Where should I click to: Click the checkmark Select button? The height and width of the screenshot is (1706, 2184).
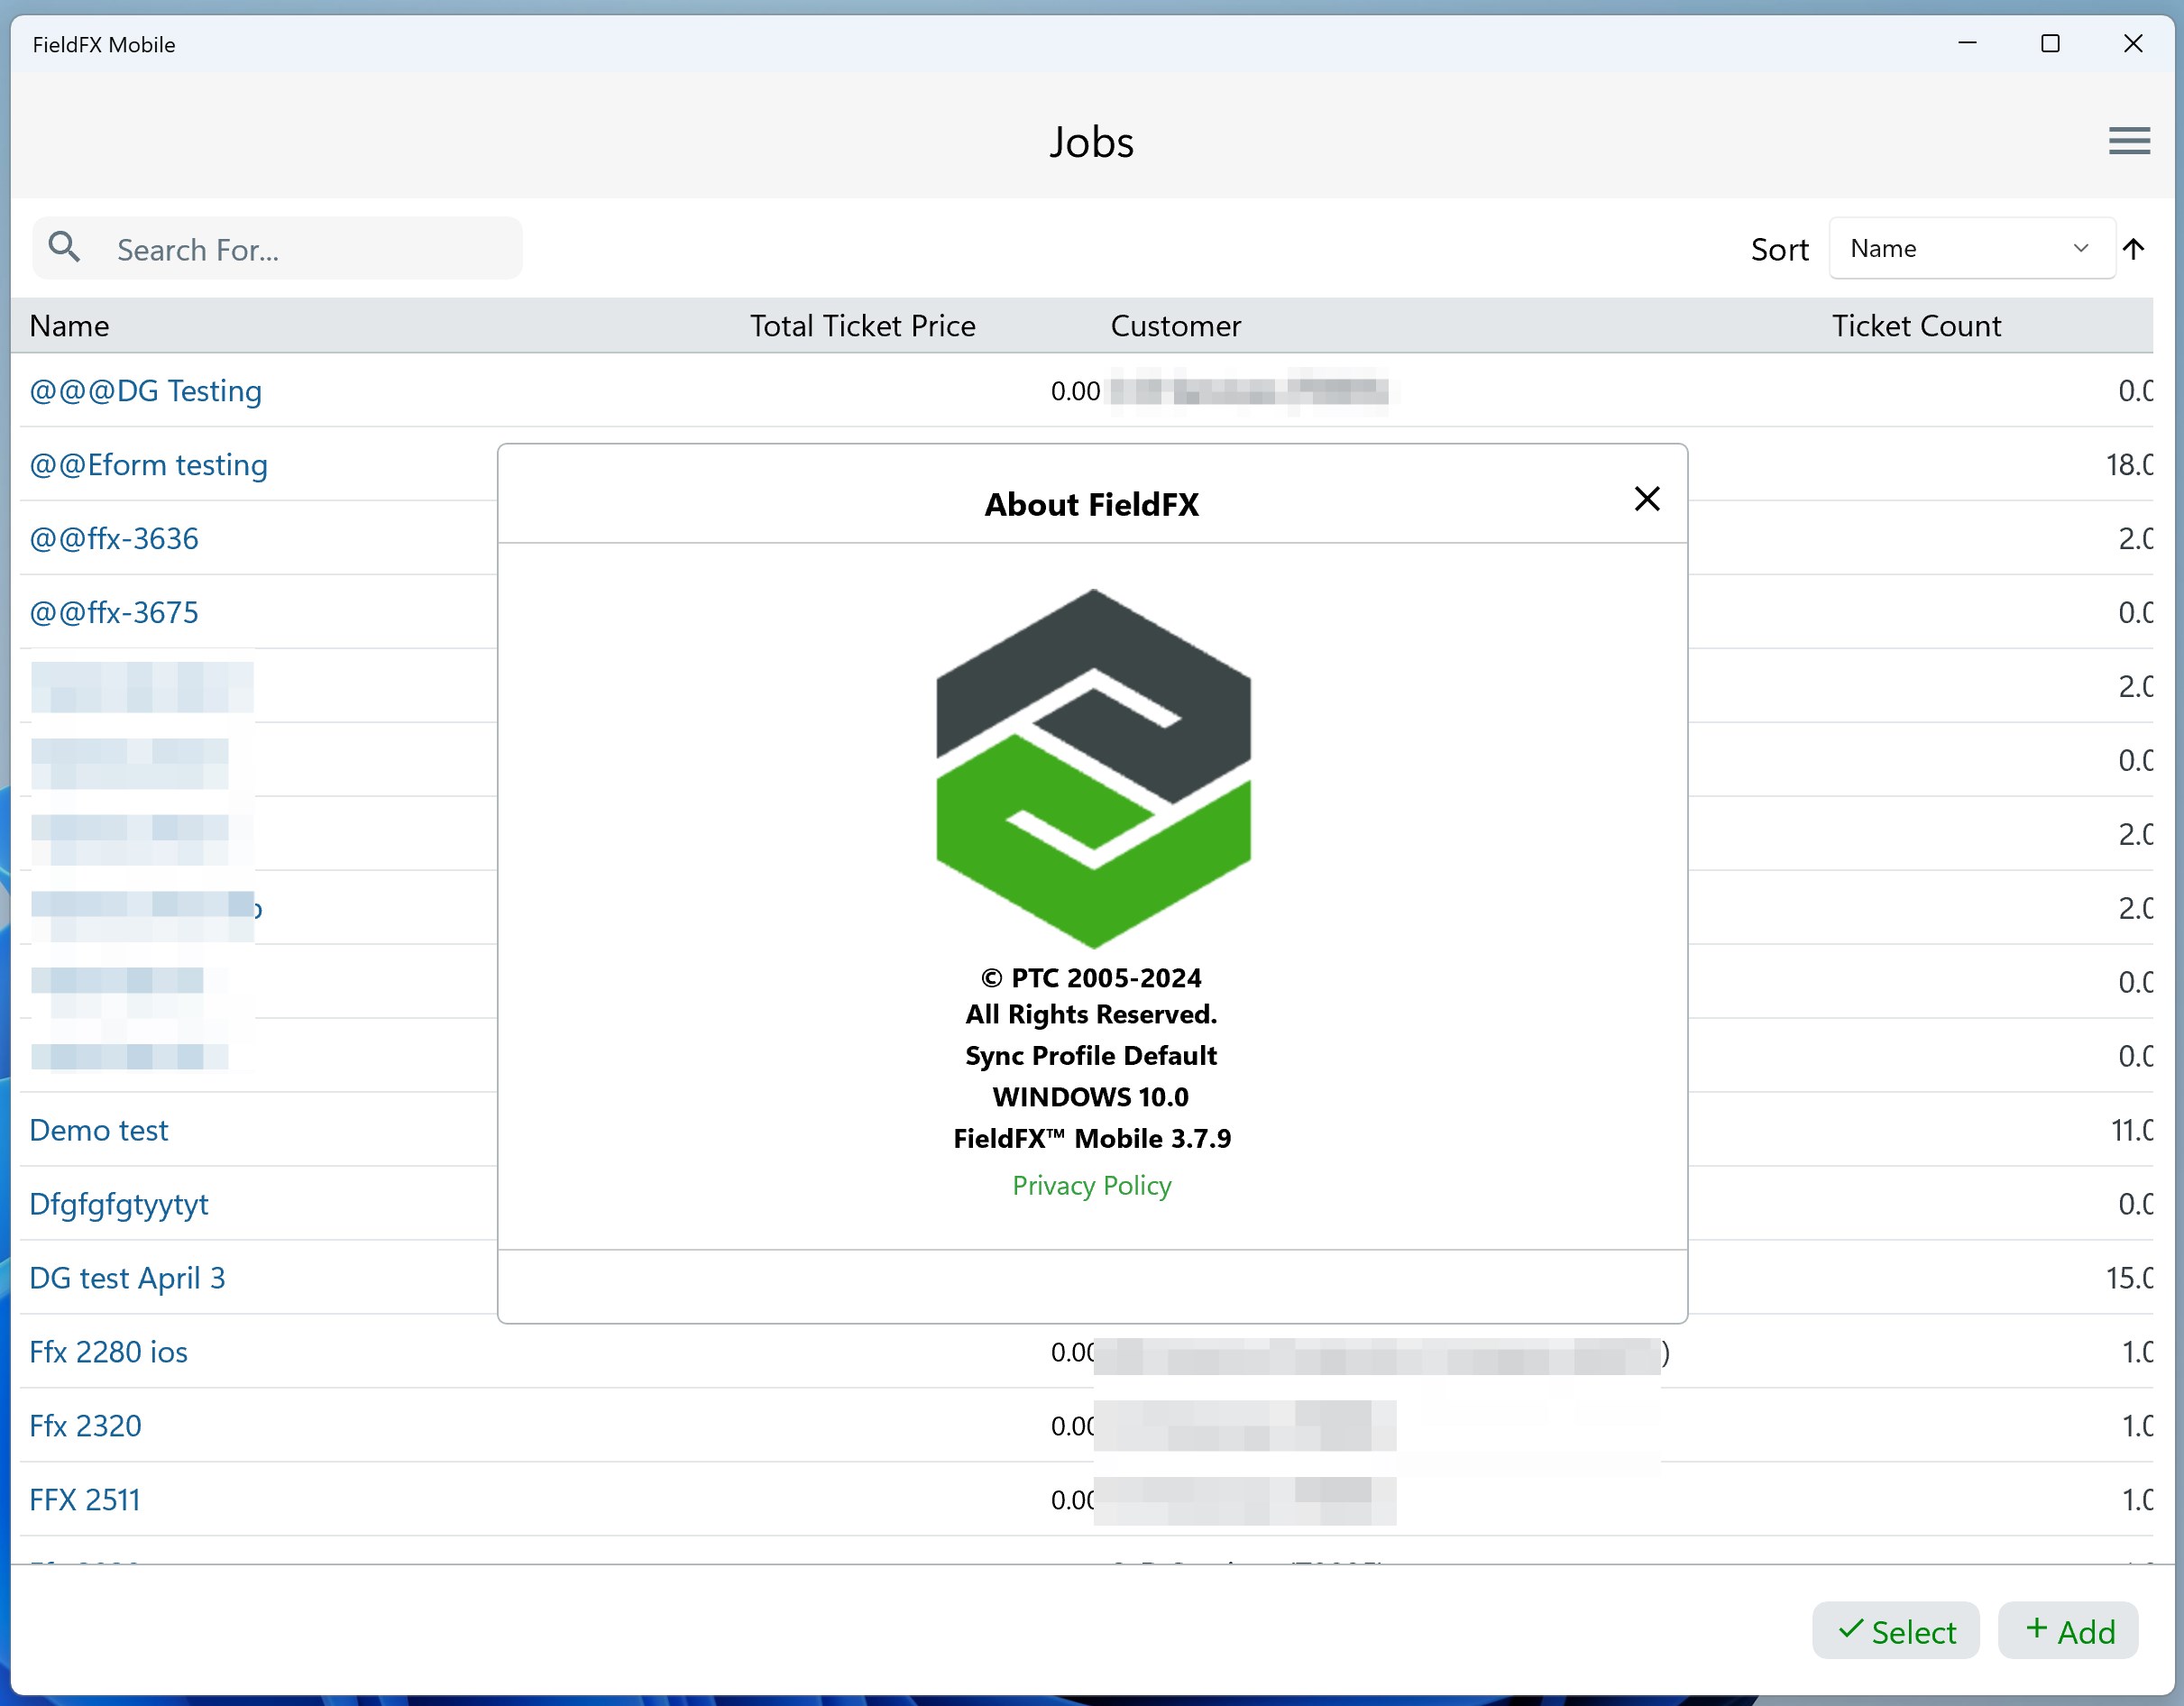1895,1631
